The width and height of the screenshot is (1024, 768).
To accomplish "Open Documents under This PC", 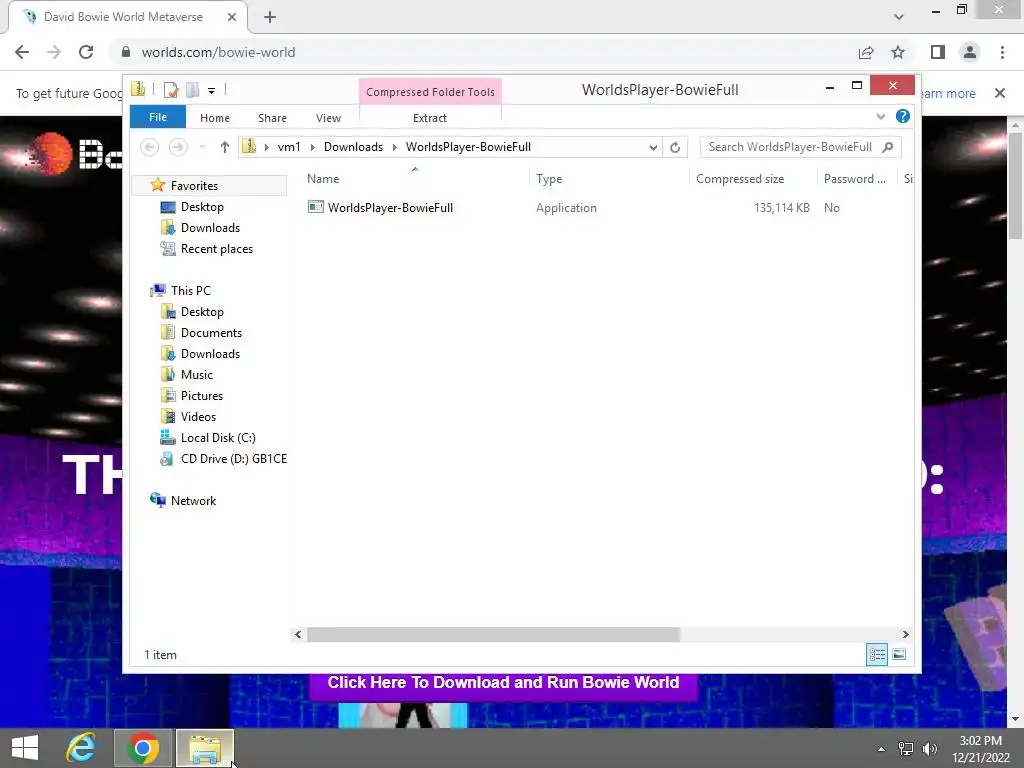I will pyautogui.click(x=211, y=333).
